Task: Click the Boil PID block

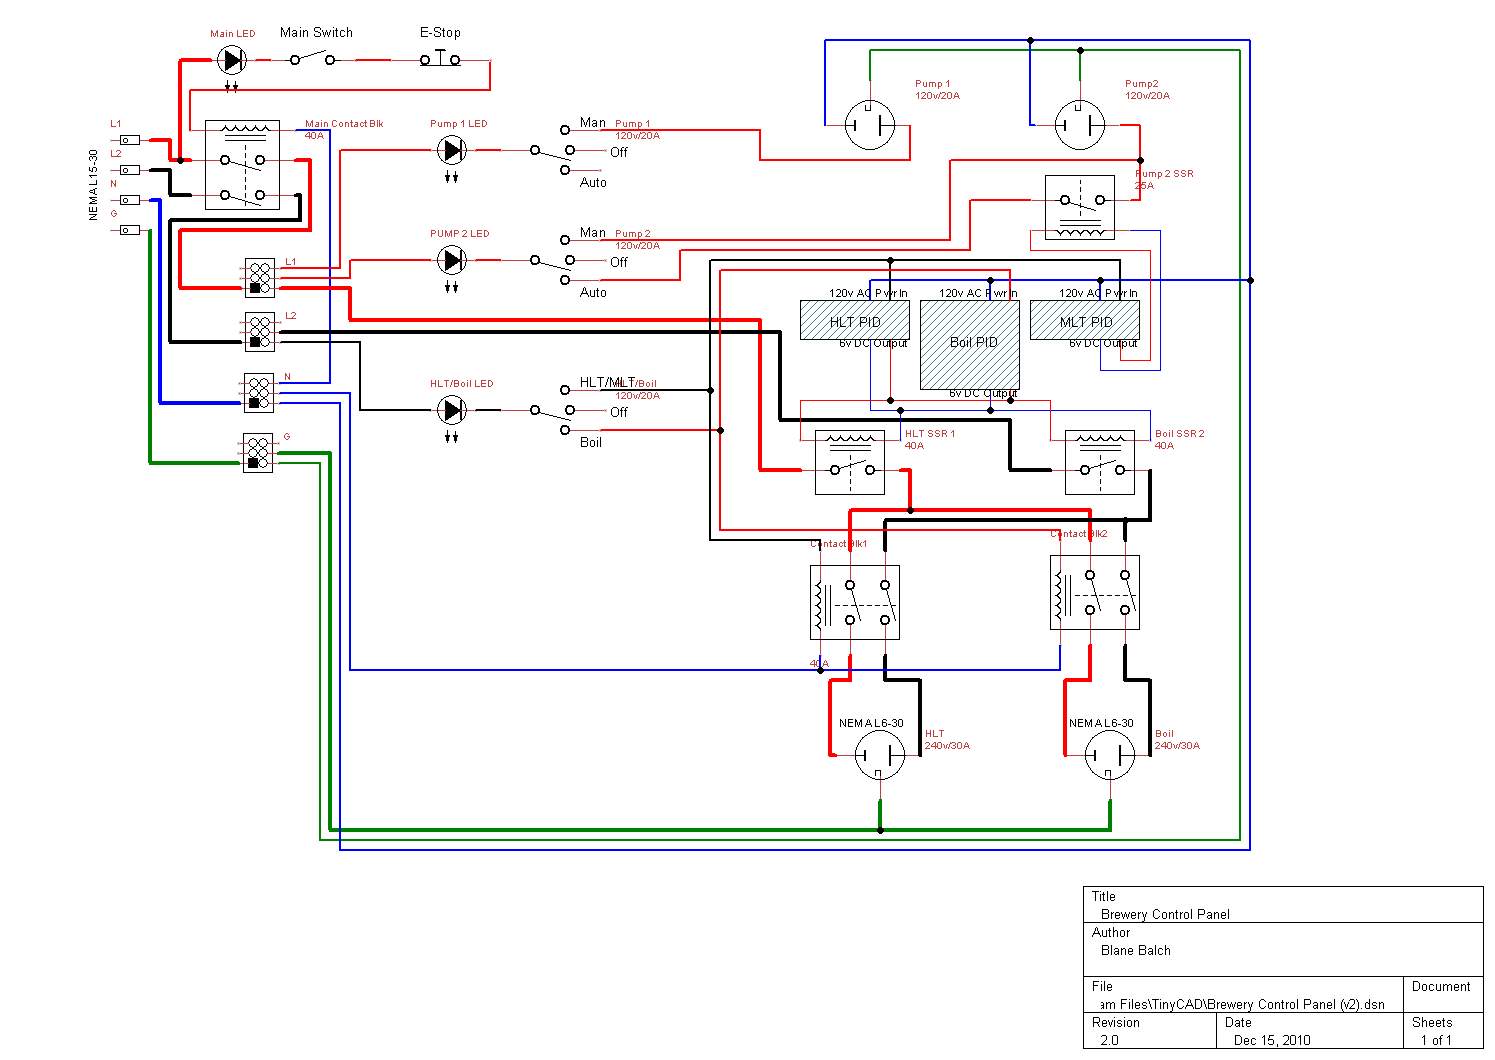Action: (970, 345)
